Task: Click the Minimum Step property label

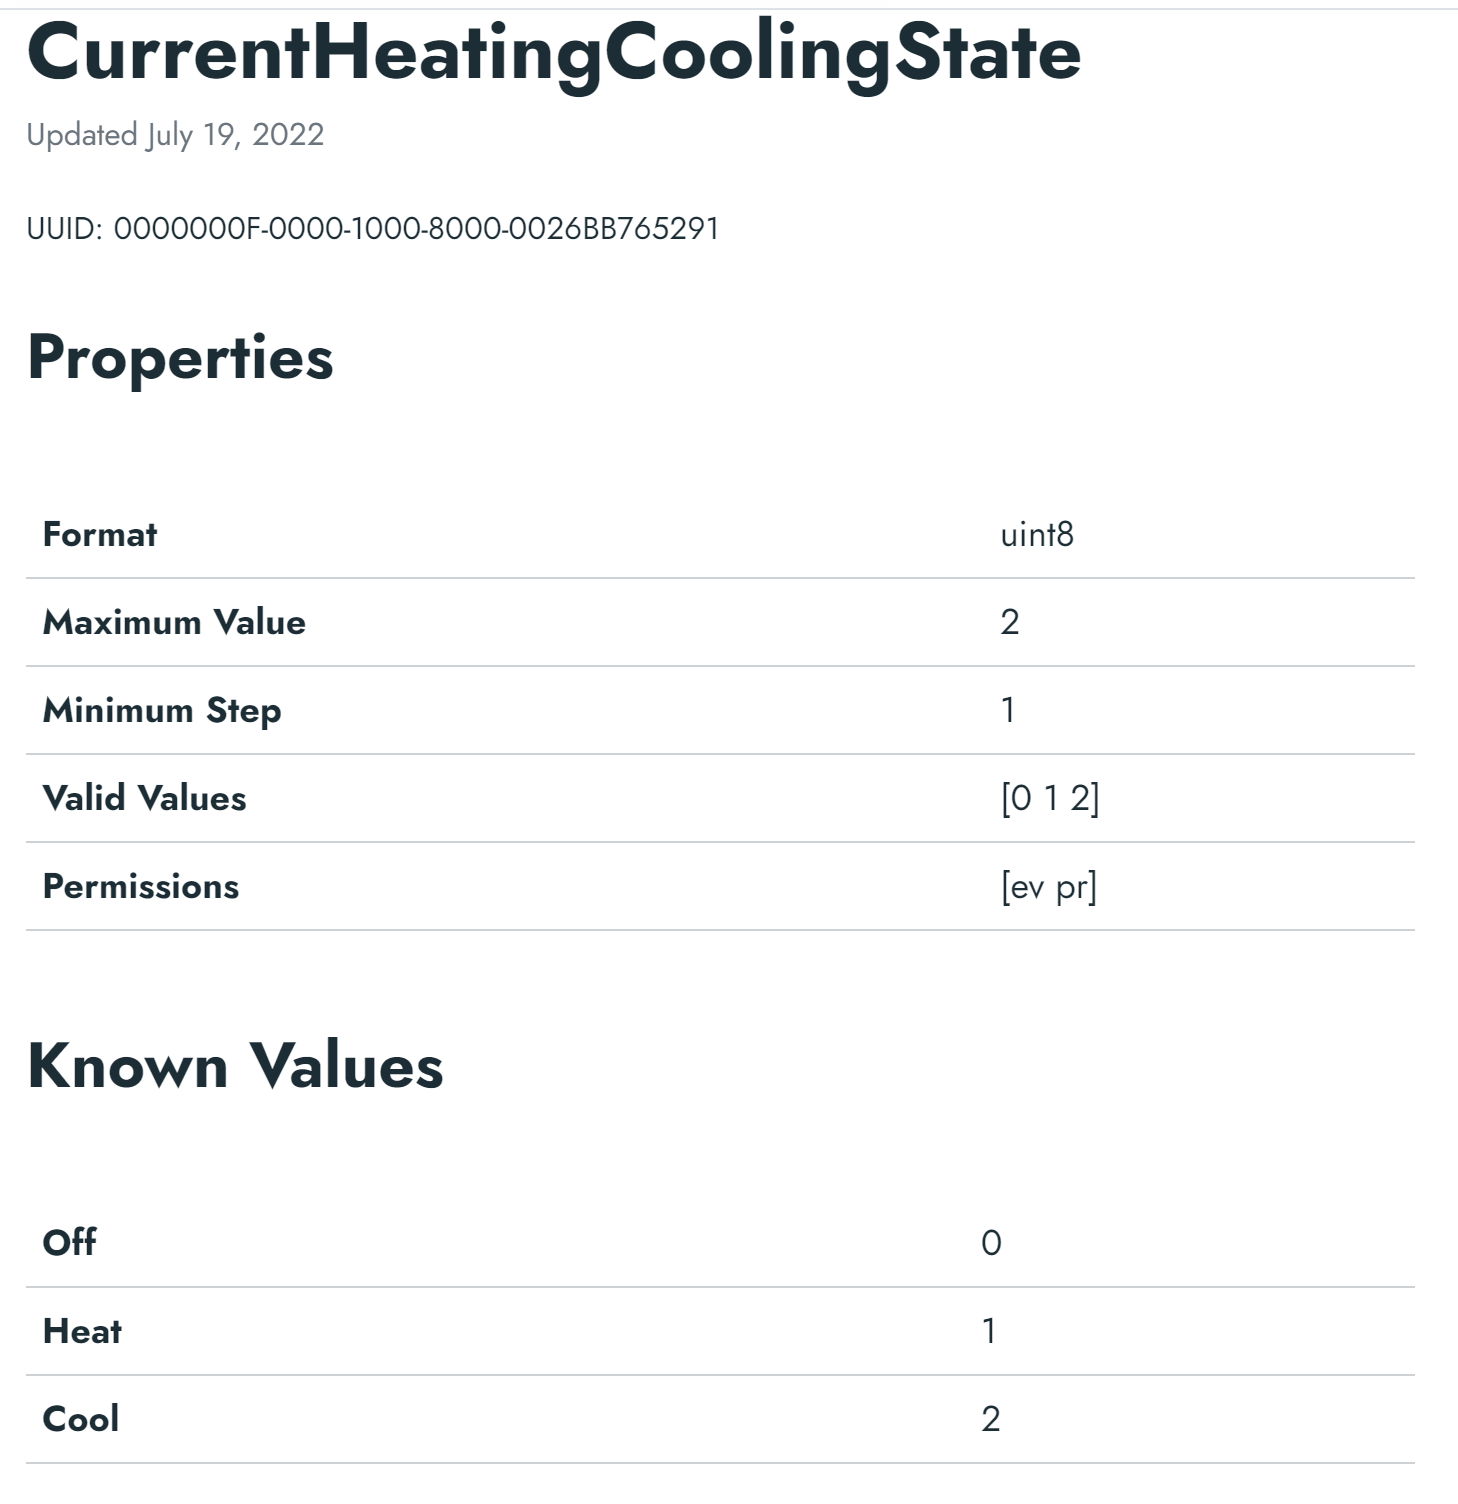Action: click(162, 711)
